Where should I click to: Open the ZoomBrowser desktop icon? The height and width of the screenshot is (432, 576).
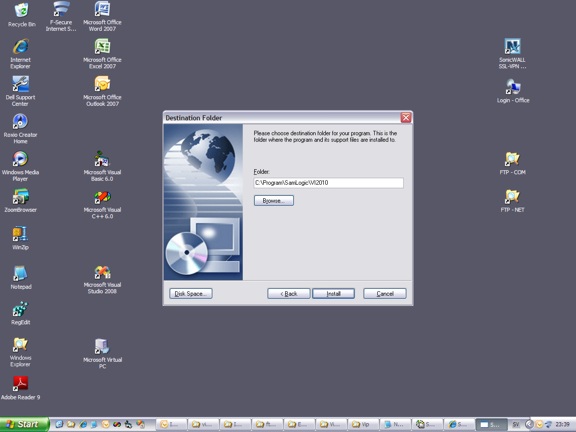(x=21, y=201)
